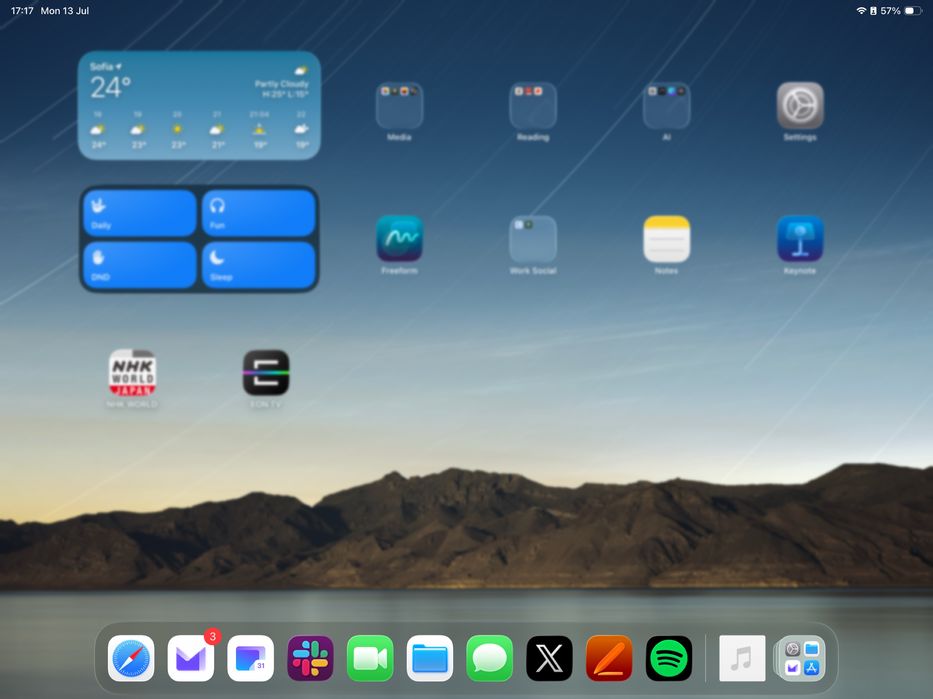This screenshot has width=933, height=699.
Task: Launch the Settings app
Action: click(x=800, y=105)
